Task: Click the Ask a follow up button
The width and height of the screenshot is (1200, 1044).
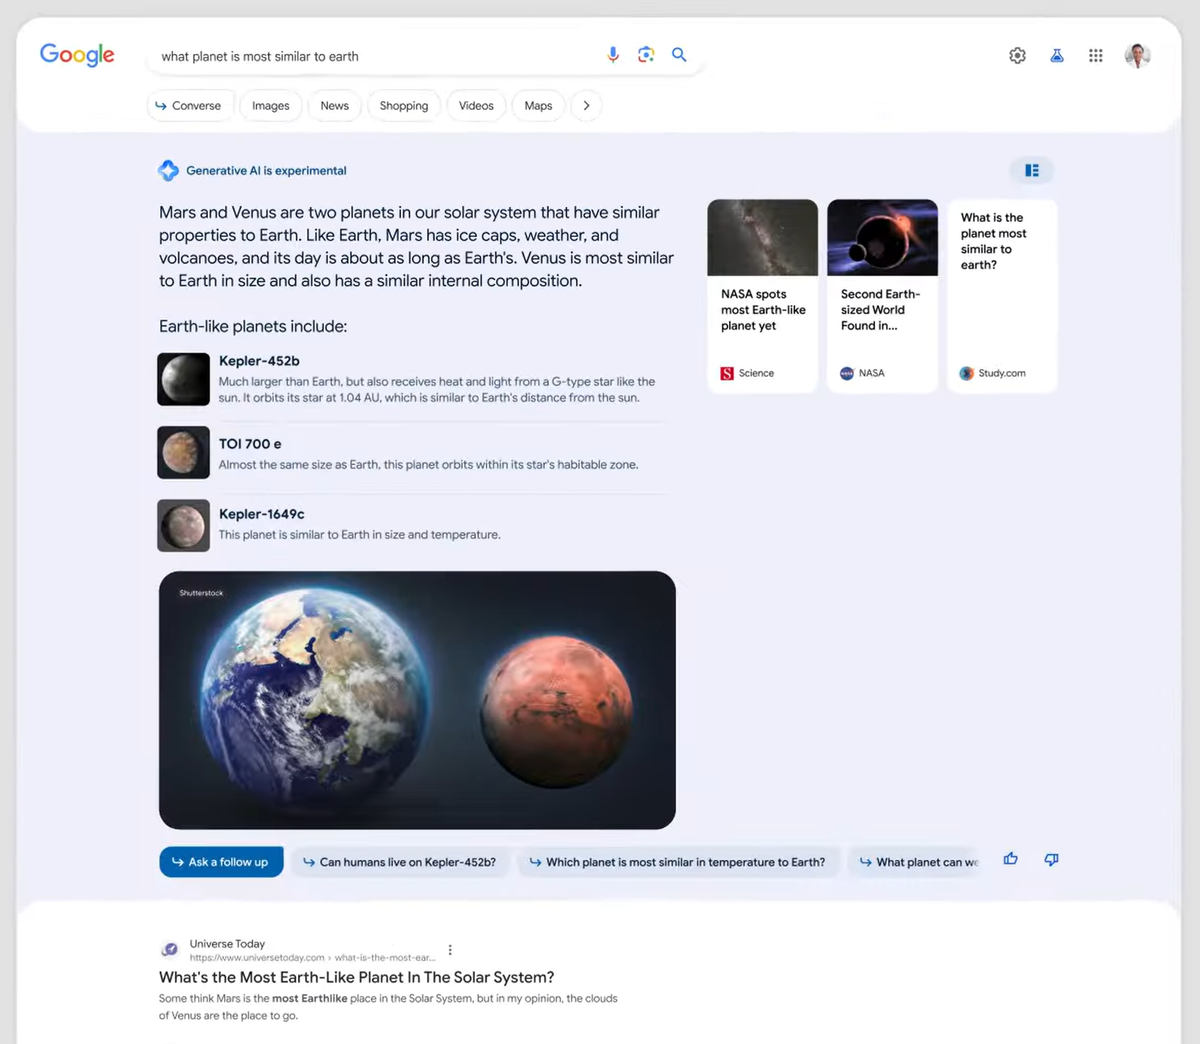Action: pos(221,862)
